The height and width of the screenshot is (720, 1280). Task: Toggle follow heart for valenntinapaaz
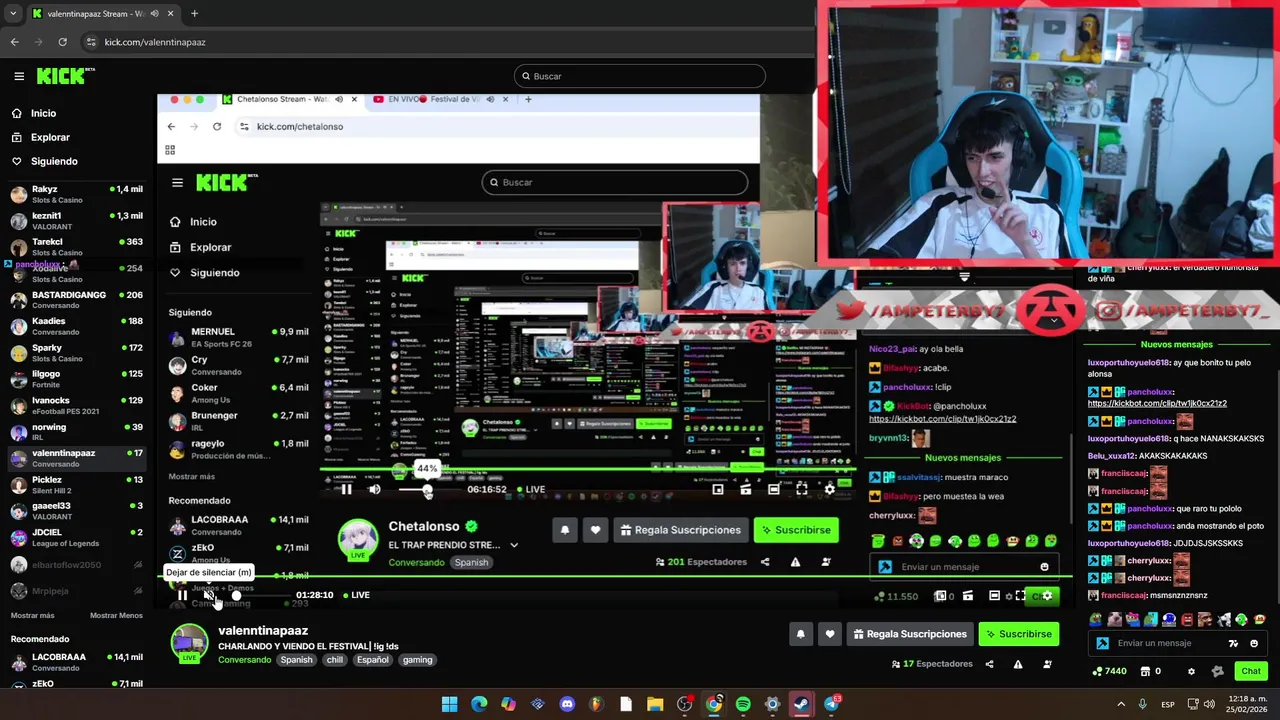click(x=829, y=634)
